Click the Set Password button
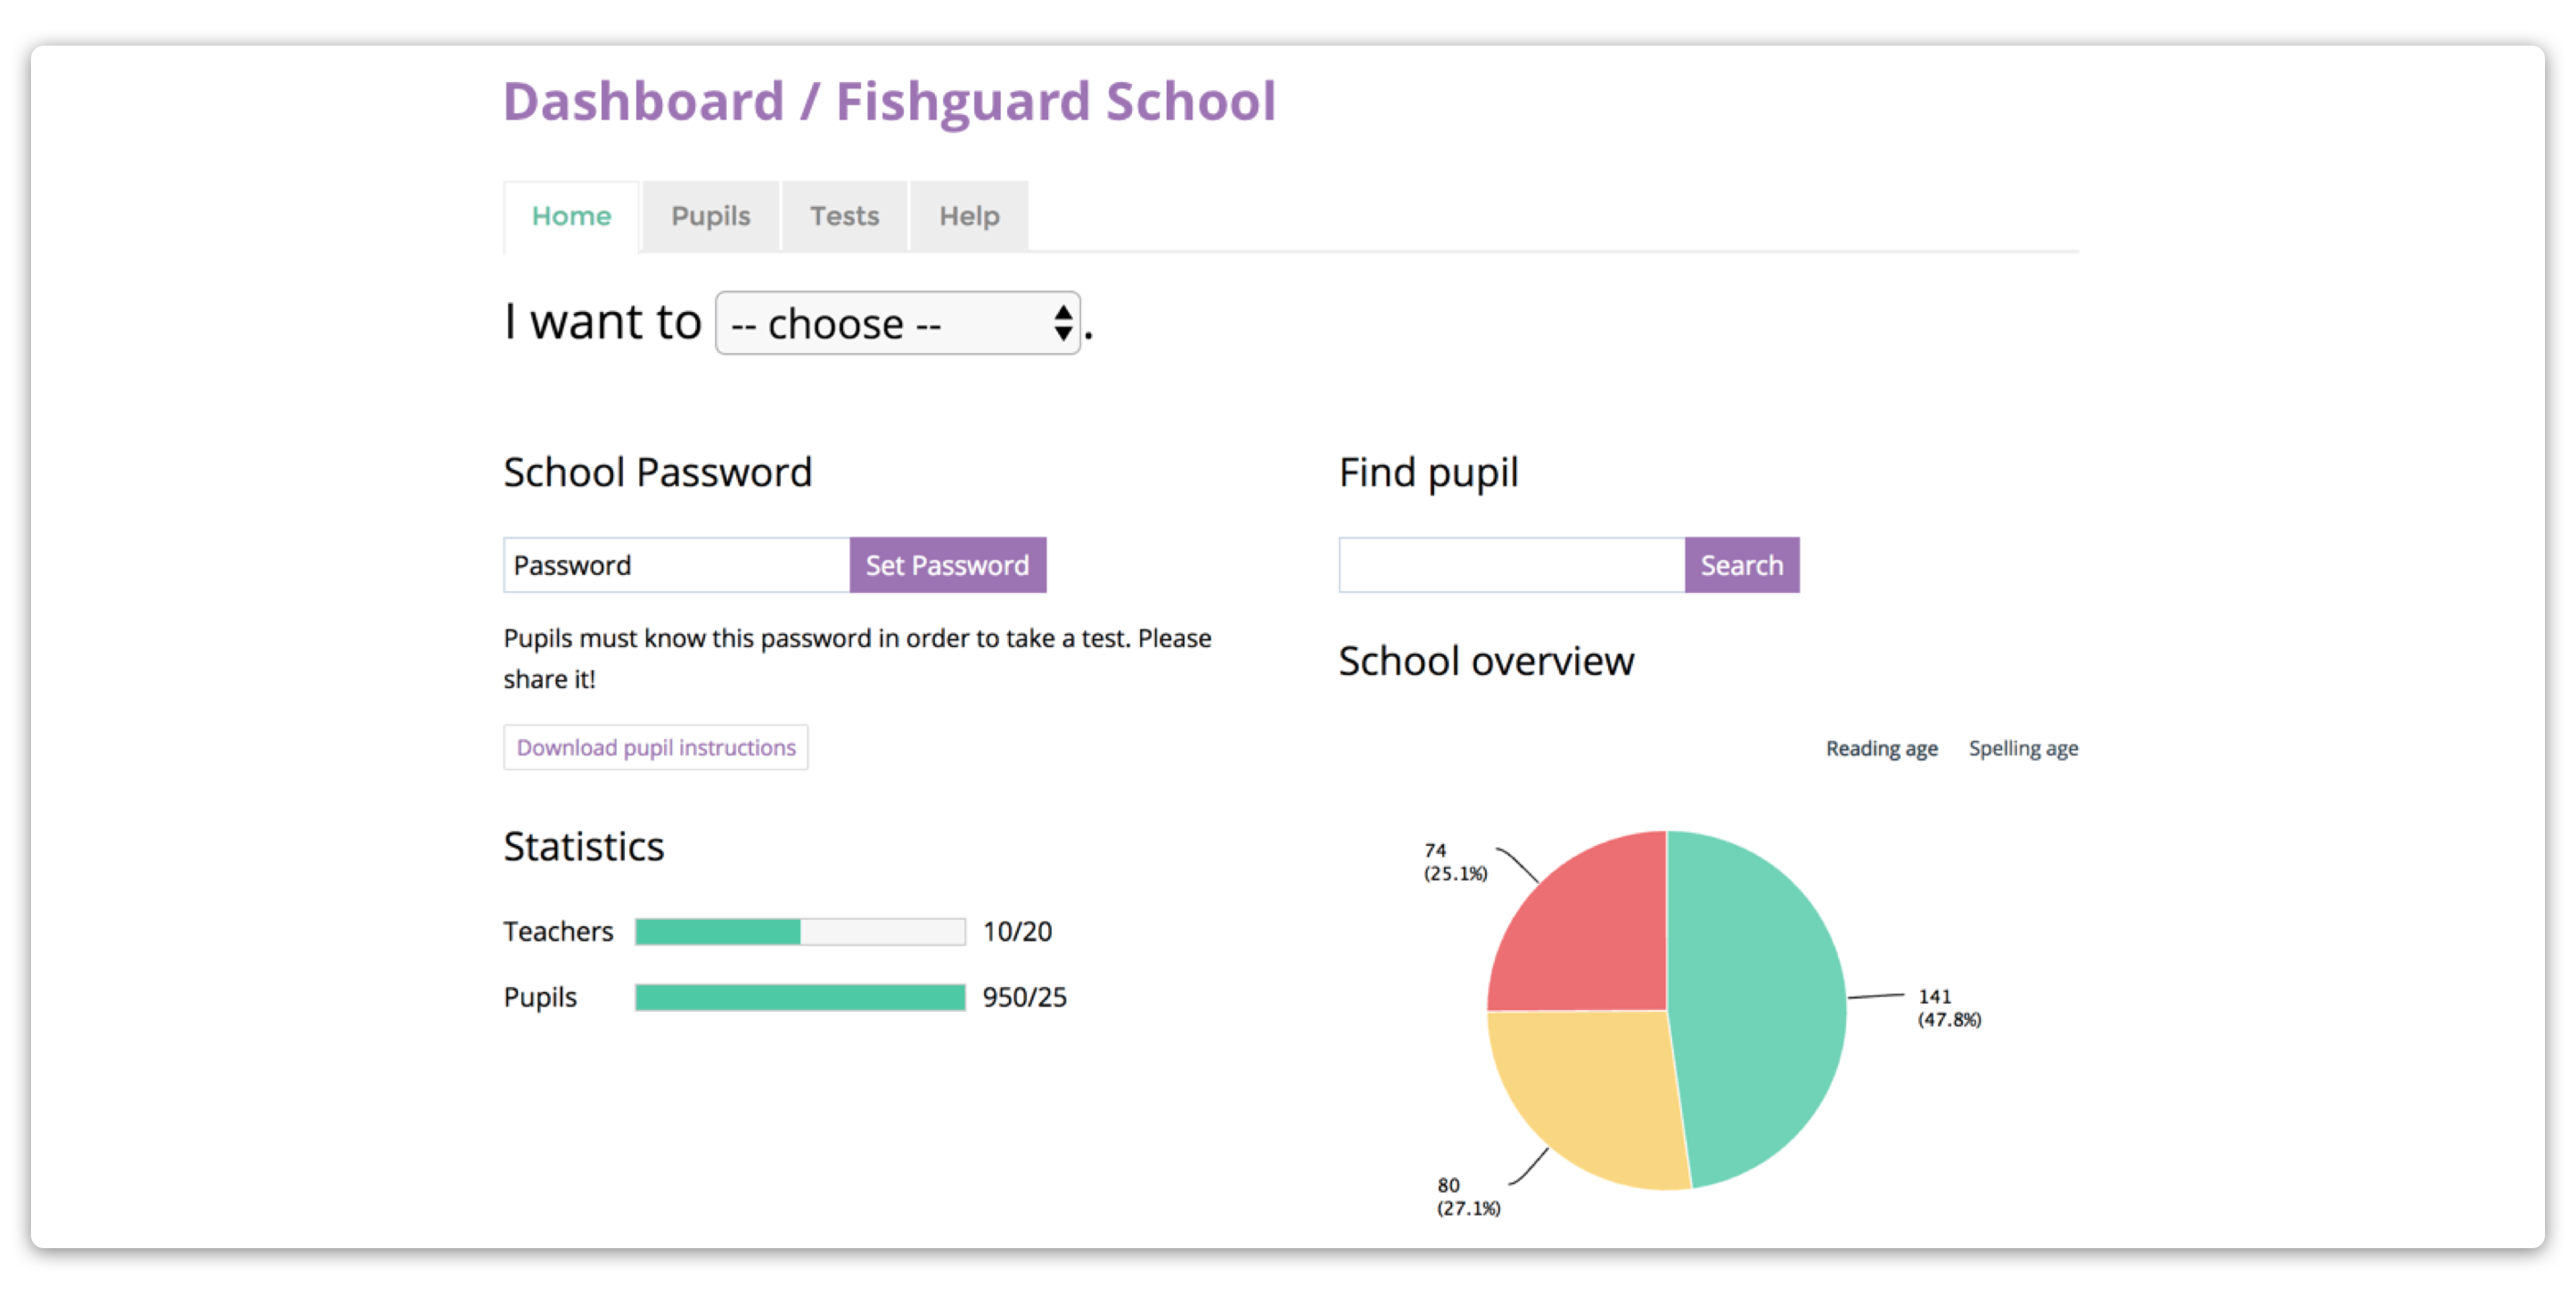 [944, 566]
